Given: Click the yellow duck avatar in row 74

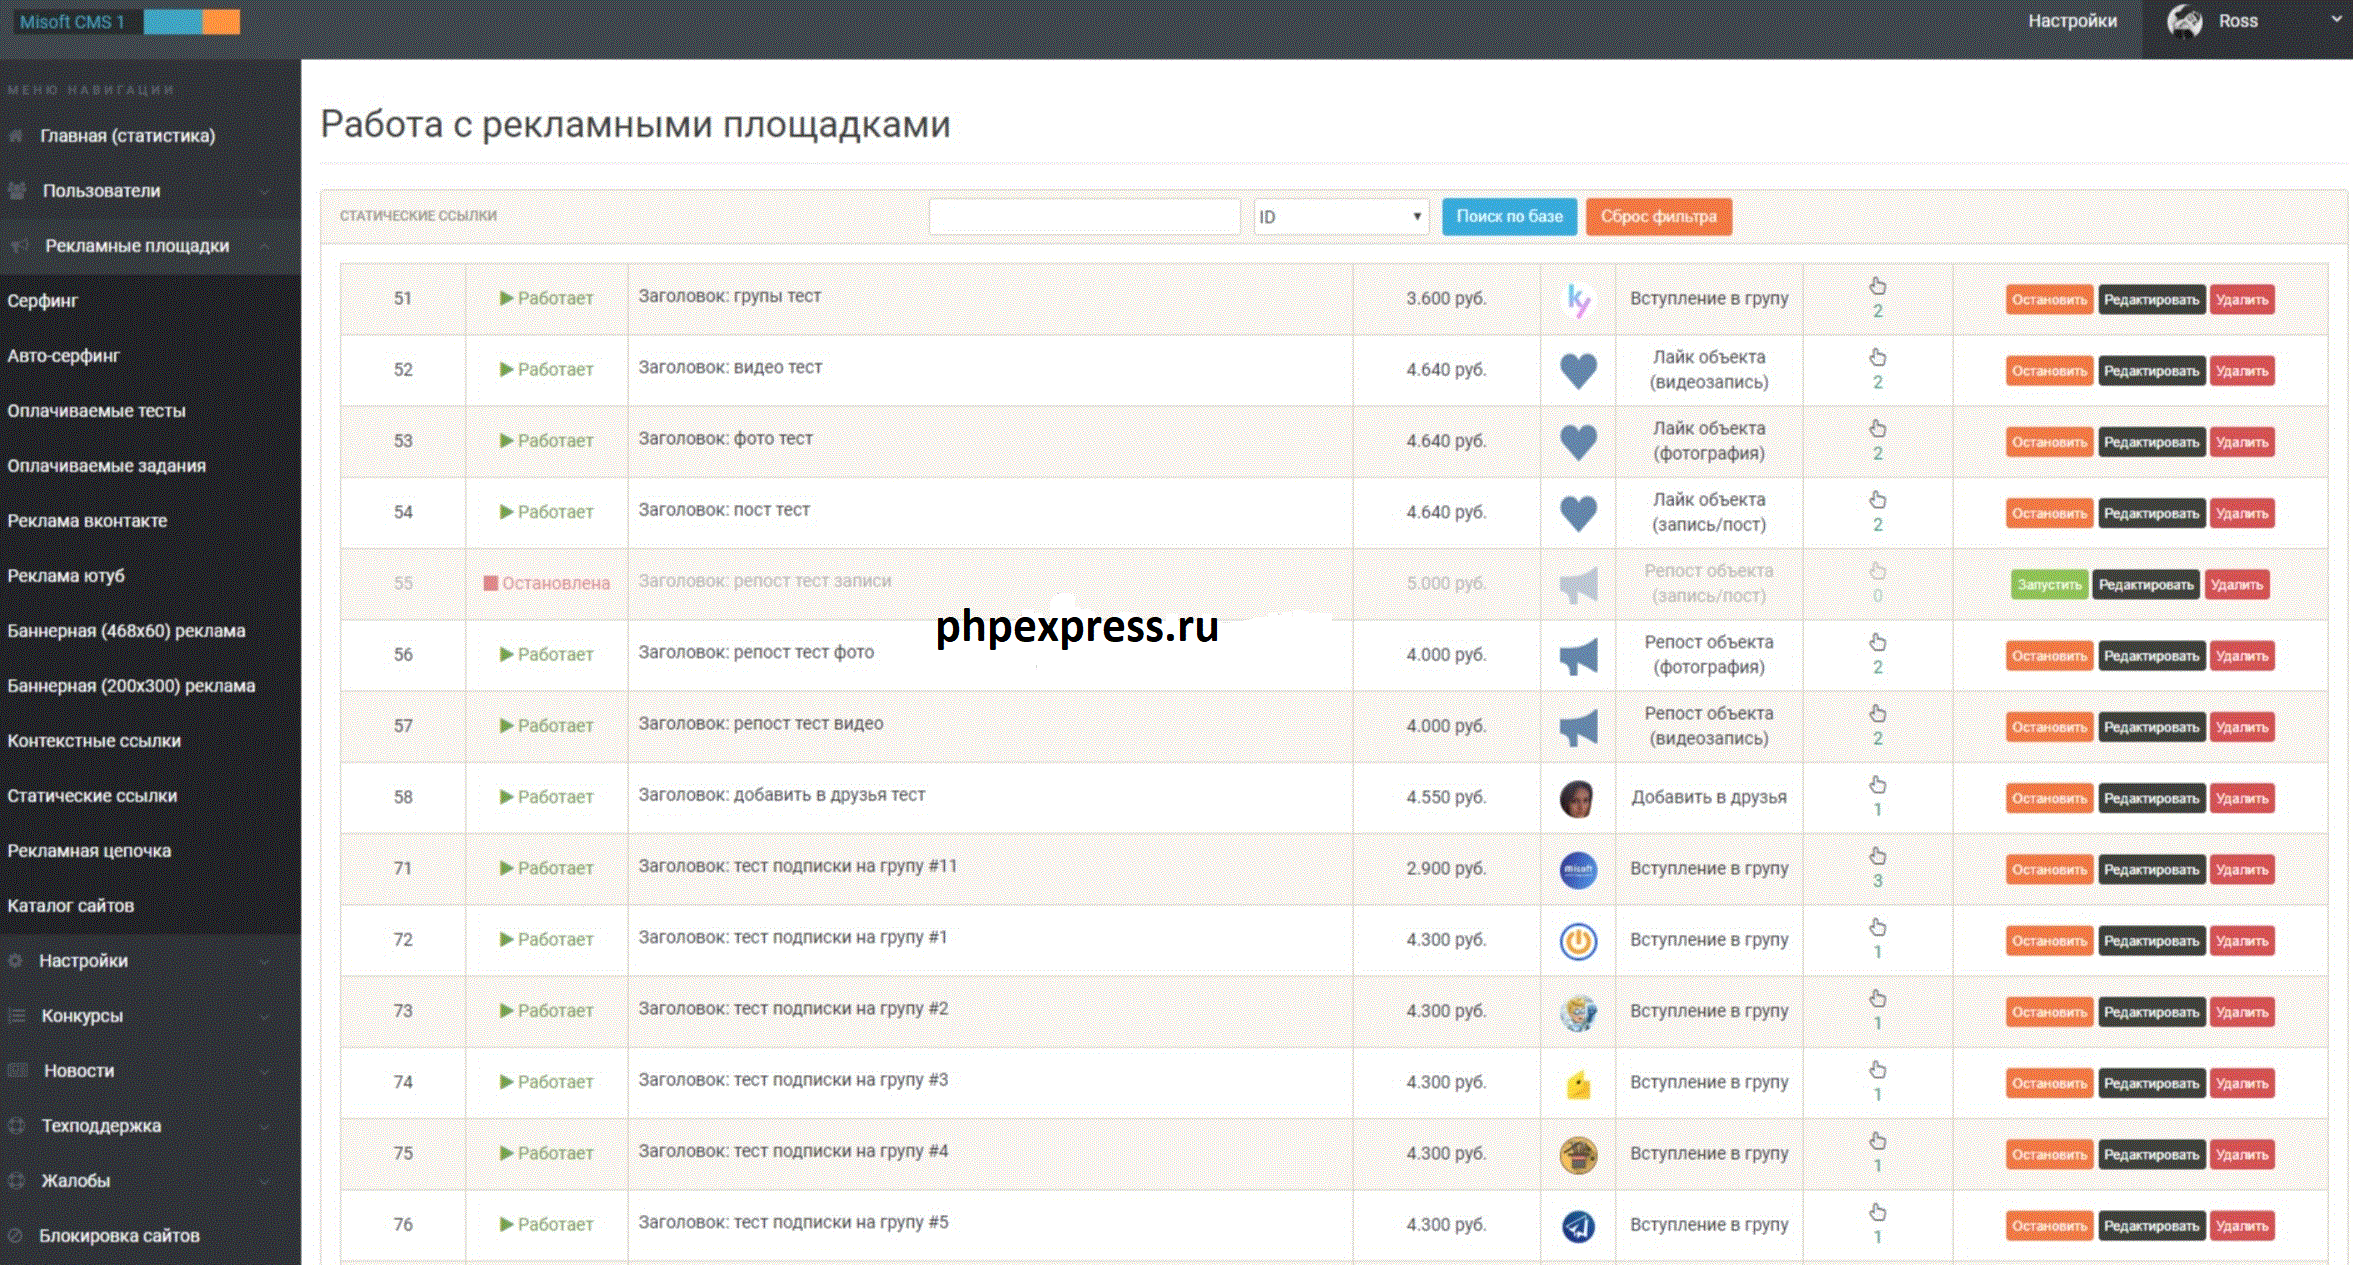Looking at the screenshot, I should pos(1578,1083).
